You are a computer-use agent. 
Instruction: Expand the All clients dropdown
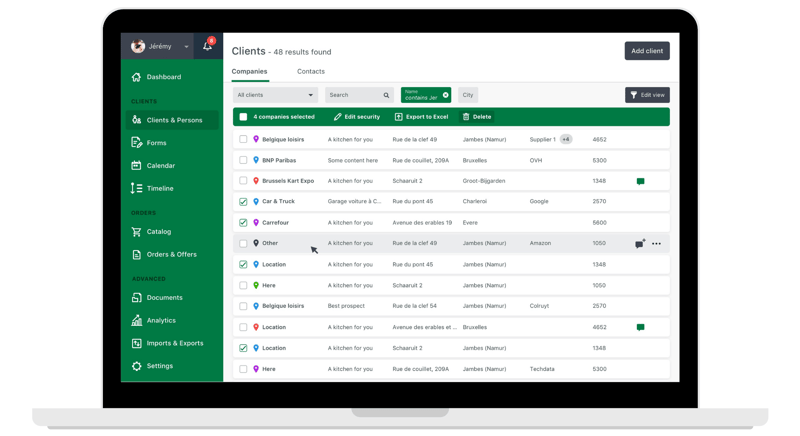[275, 95]
